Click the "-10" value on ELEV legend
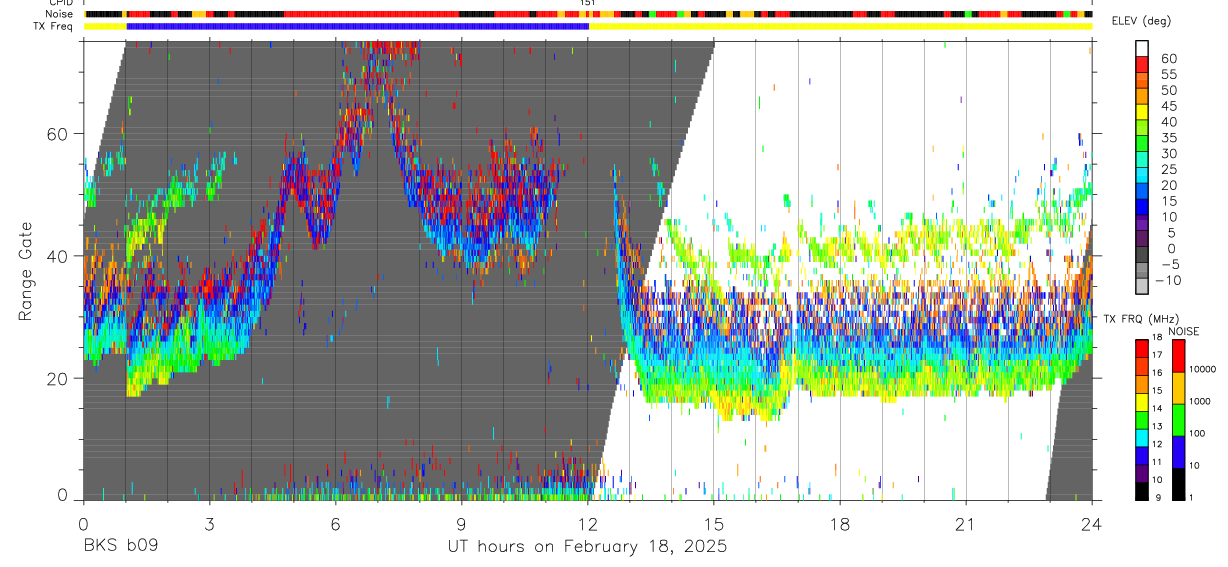The image size is (1228, 567). (x=1168, y=281)
